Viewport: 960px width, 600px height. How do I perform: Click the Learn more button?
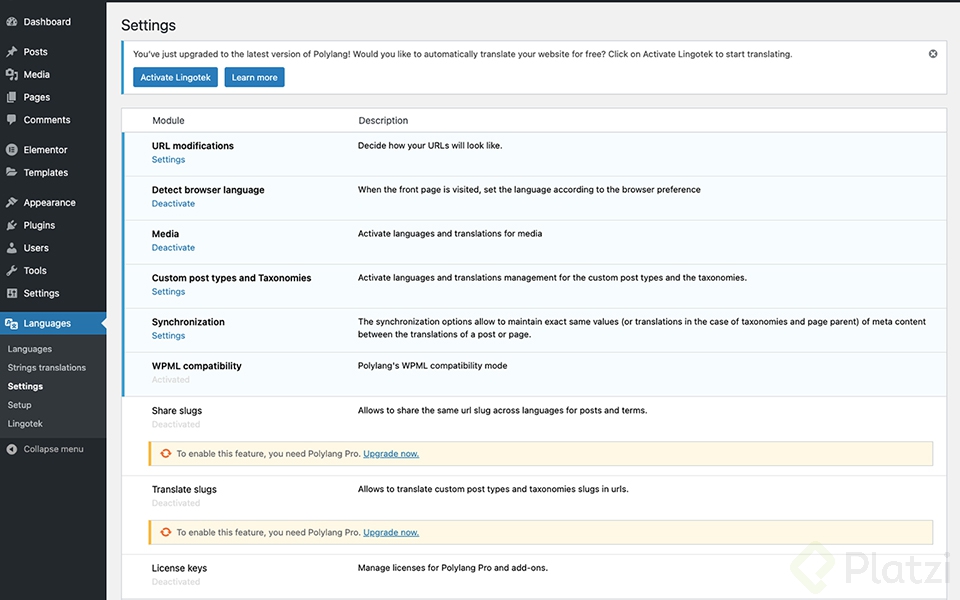(x=254, y=77)
